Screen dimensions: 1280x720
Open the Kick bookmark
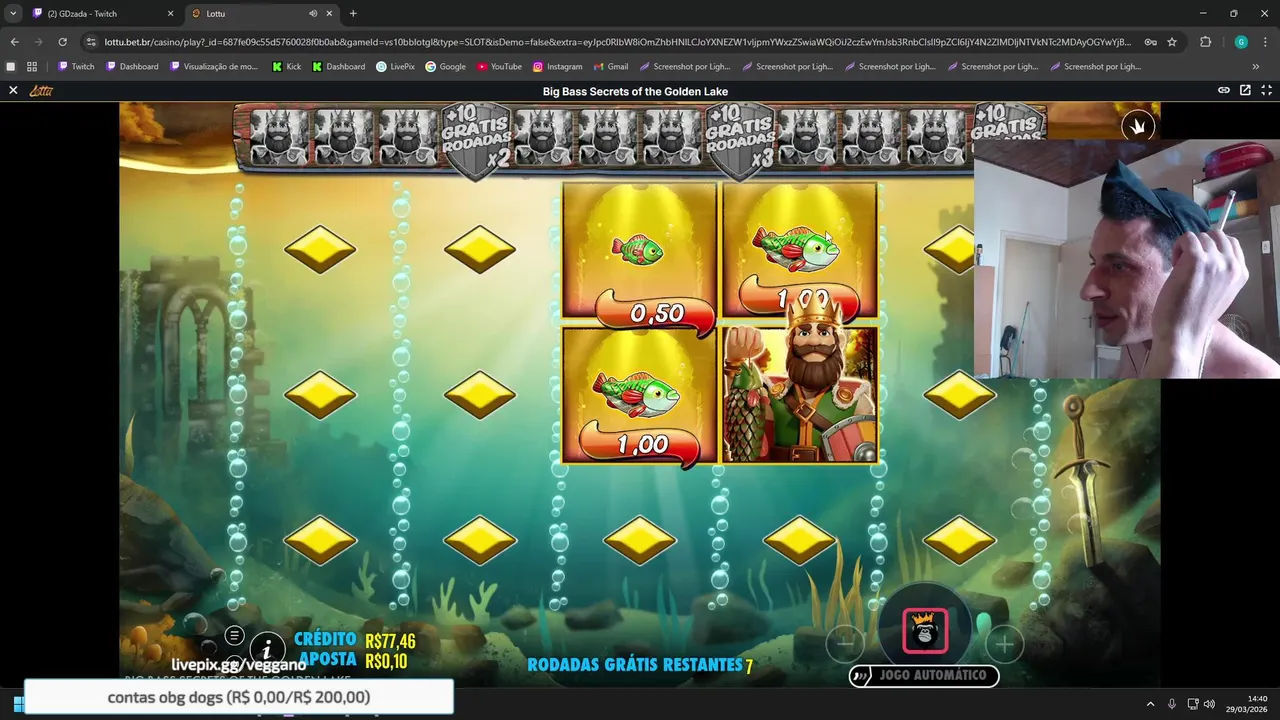(286, 67)
